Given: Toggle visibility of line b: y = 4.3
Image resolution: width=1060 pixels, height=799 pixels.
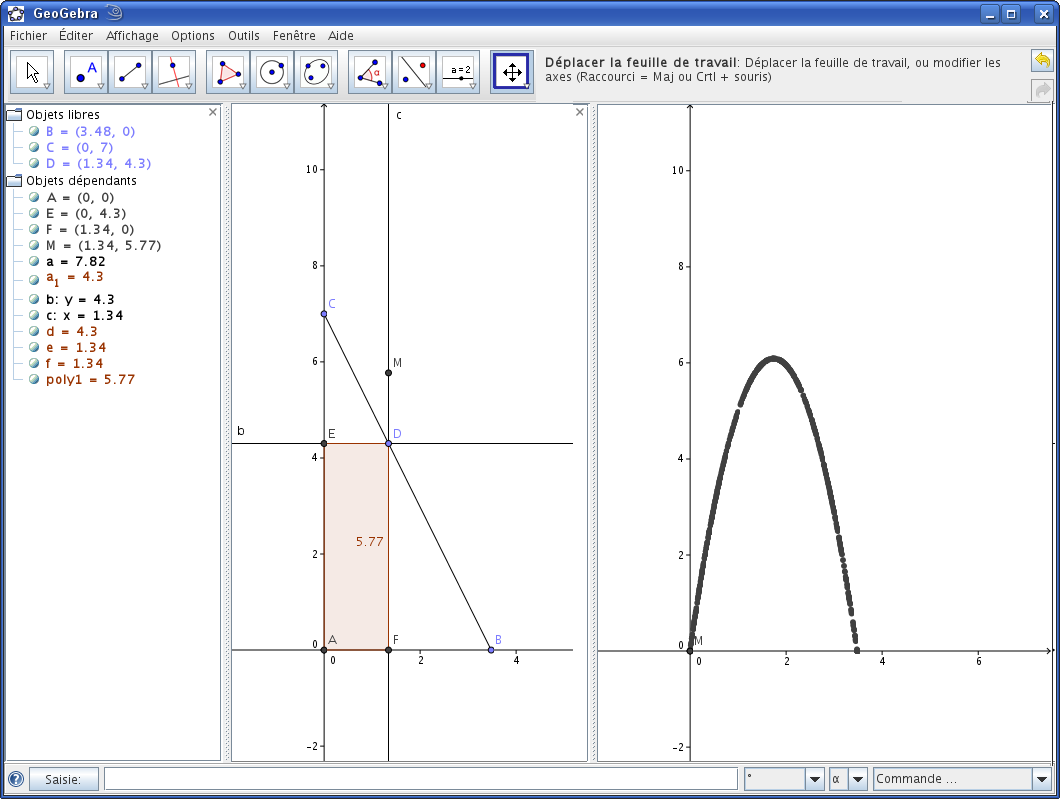Looking at the screenshot, I should coord(34,299).
